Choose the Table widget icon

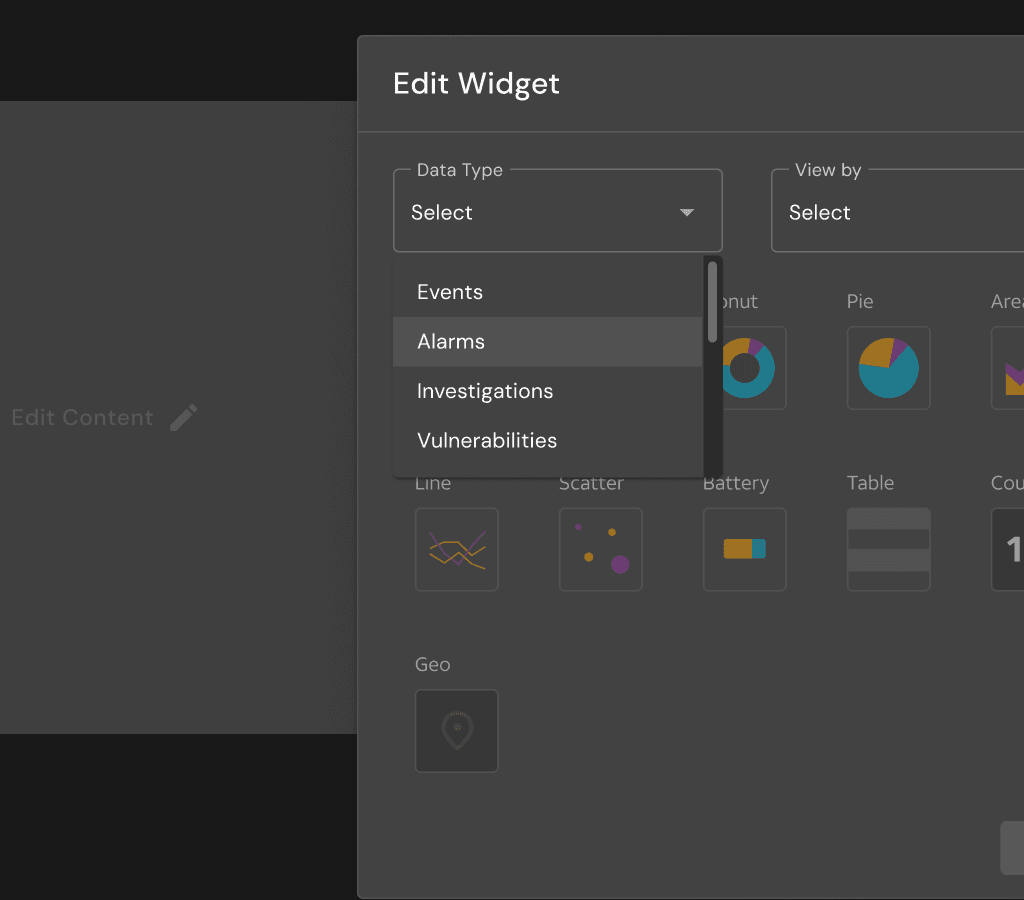pyautogui.click(x=888, y=549)
